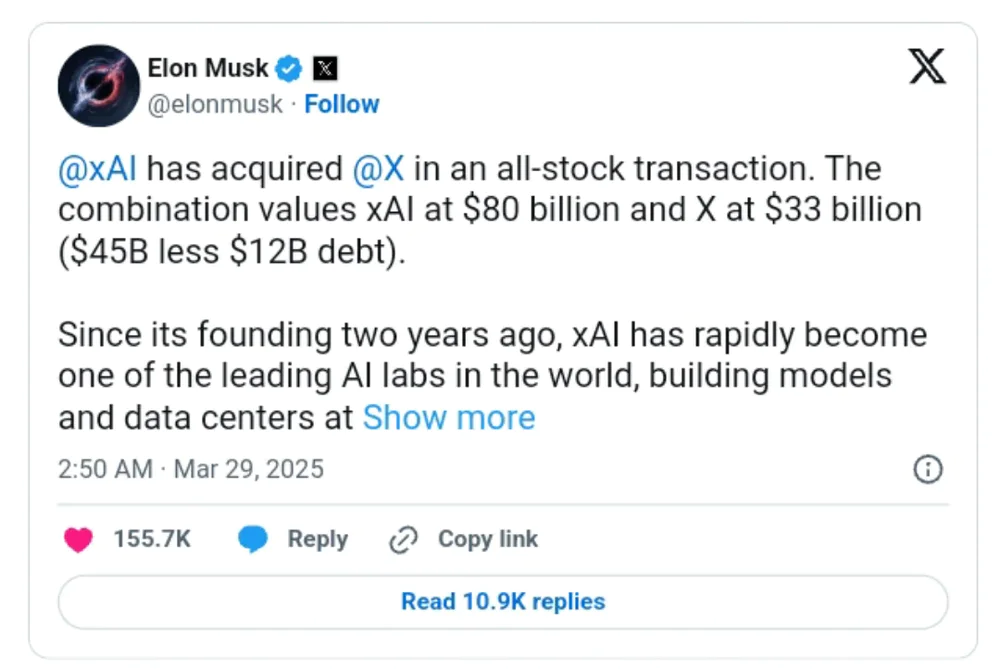Expand the post with Show more
The height and width of the screenshot is (669, 1000).
click(448, 417)
